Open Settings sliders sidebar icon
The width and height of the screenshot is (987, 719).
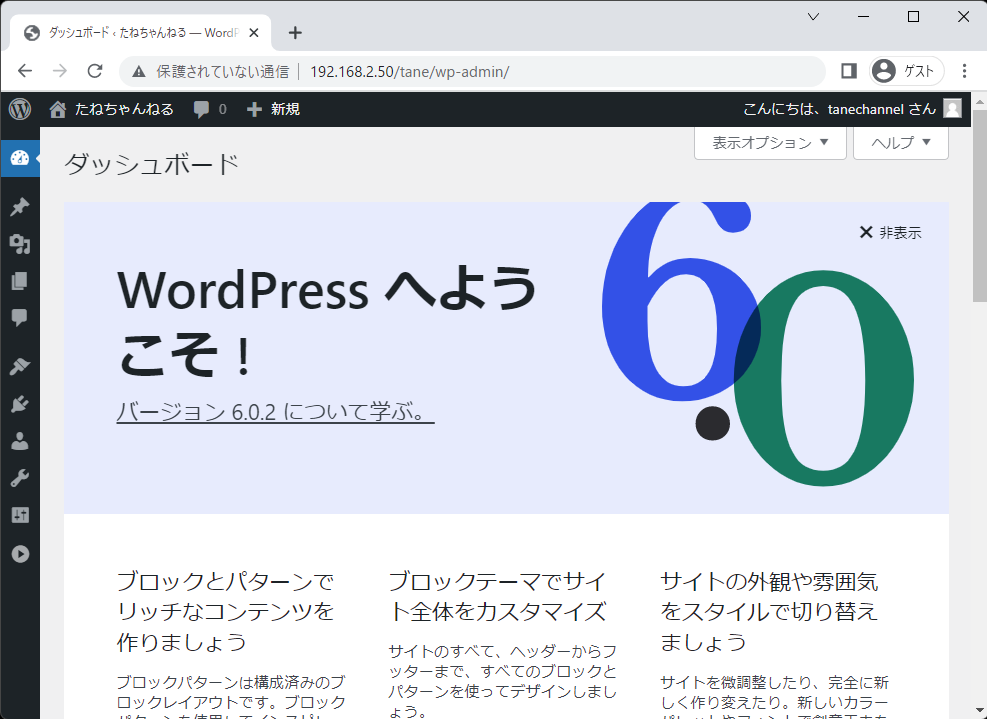coord(20,515)
